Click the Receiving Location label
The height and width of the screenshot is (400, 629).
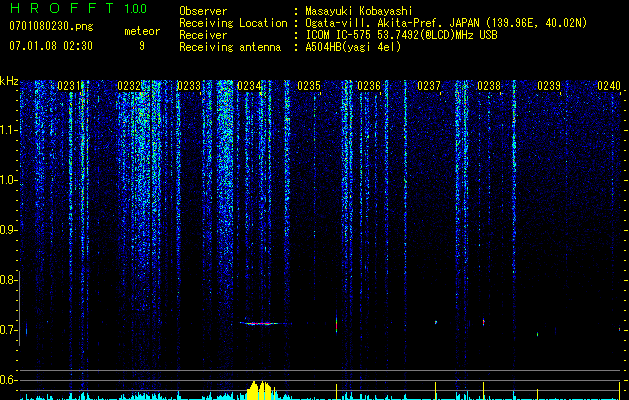click(233, 23)
